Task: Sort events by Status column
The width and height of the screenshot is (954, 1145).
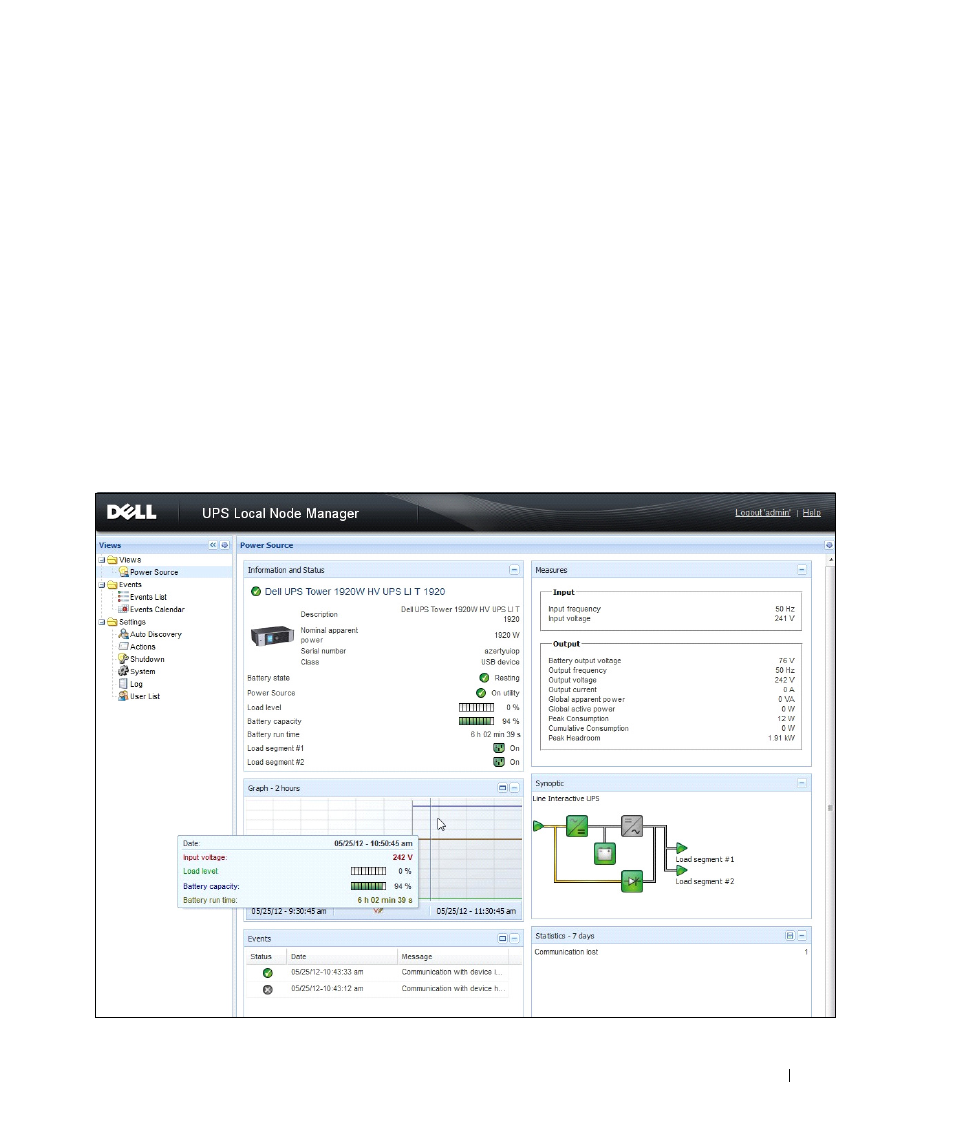Action: click(x=265, y=957)
